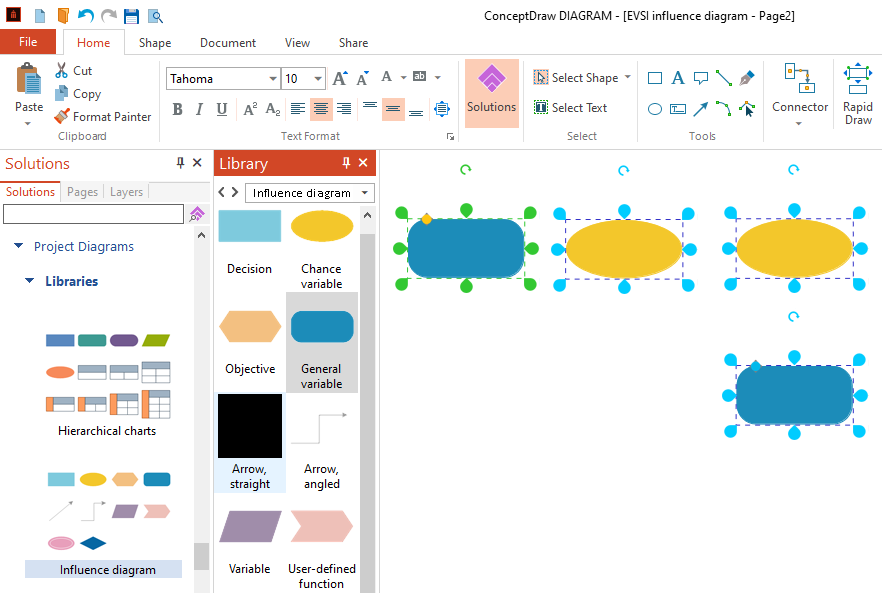The height and width of the screenshot is (593, 882).
Task: Collapse the Libraries tree node
Action: pos(30,280)
